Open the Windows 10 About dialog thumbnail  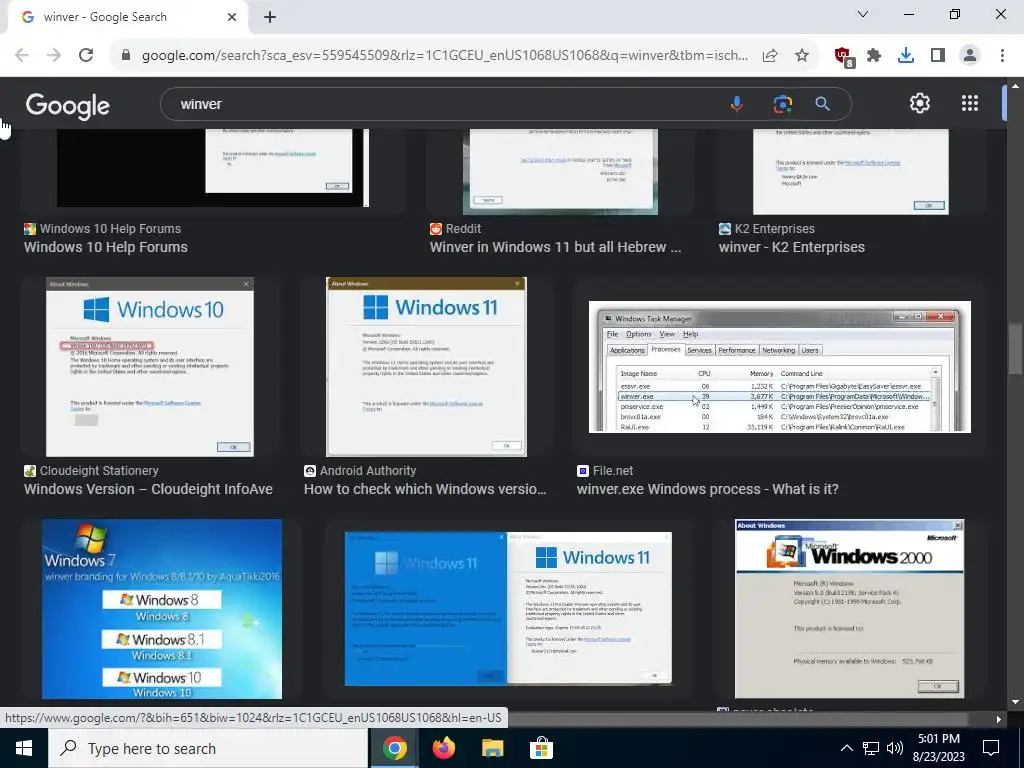pyautogui.click(x=150, y=367)
